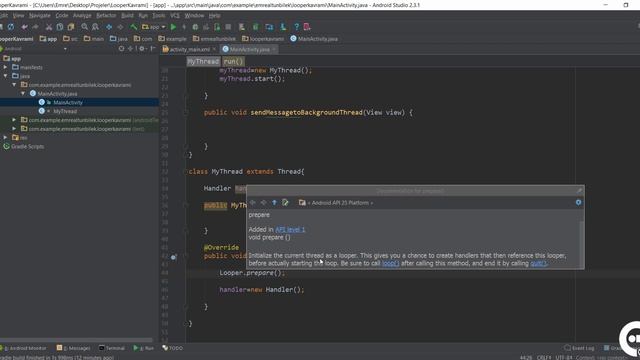Click the Find magnifier icon
The height and width of the screenshot is (360, 640).
coord(84,27)
